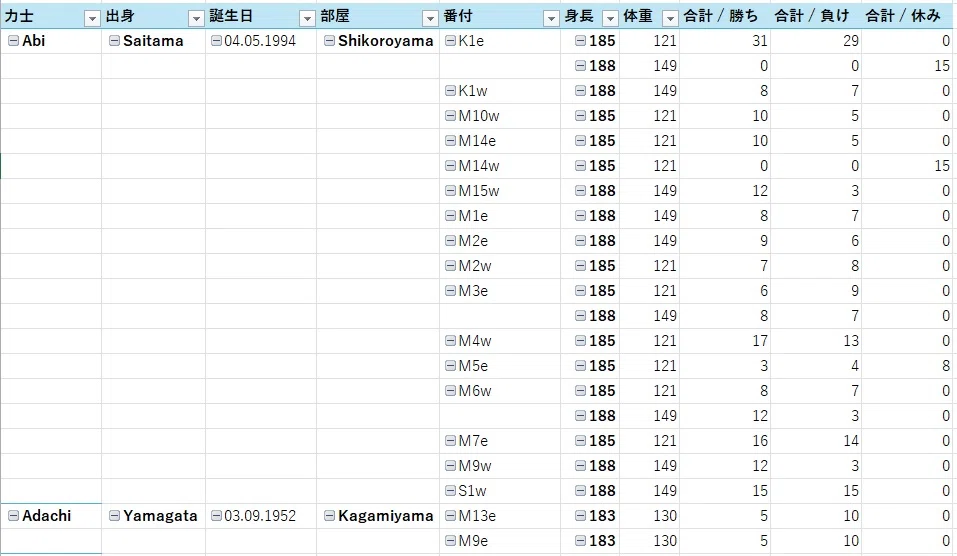The width and height of the screenshot is (957, 556).
Task: Collapse the M5e rank group
Action: 450,366
